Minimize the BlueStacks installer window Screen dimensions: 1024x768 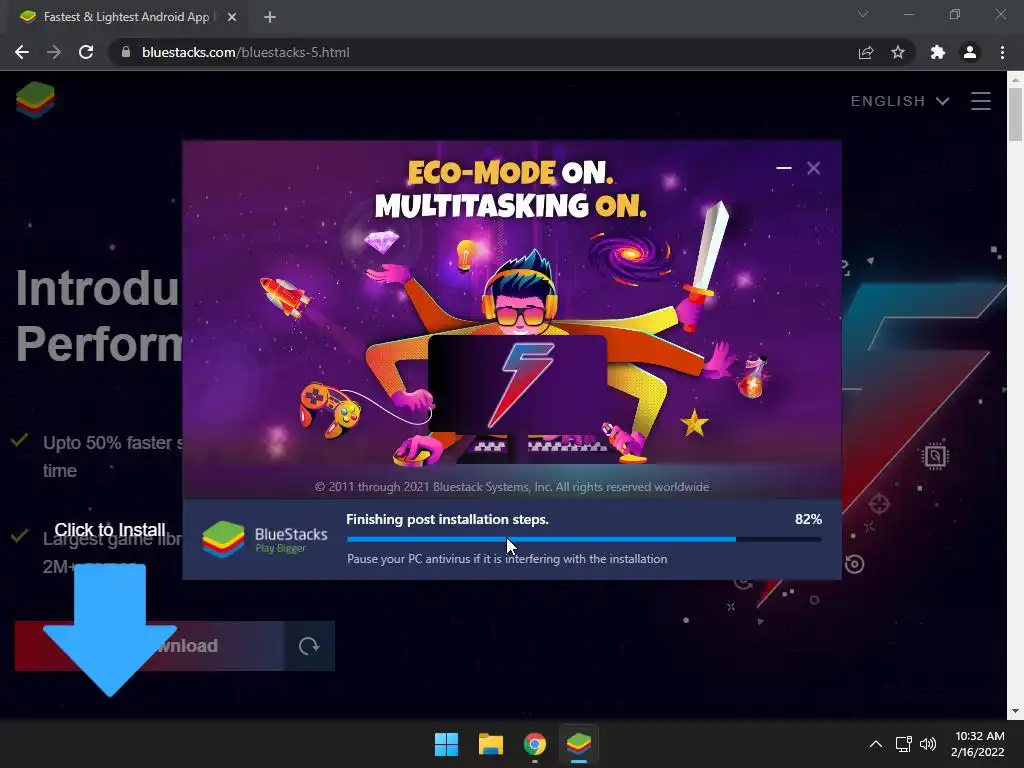[x=784, y=168]
